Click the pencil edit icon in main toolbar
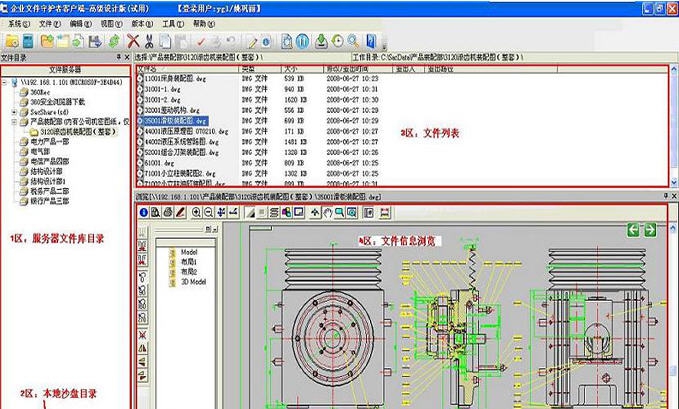The width and height of the screenshot is (679, 409). pyautogui.click(x=252, y=42)
